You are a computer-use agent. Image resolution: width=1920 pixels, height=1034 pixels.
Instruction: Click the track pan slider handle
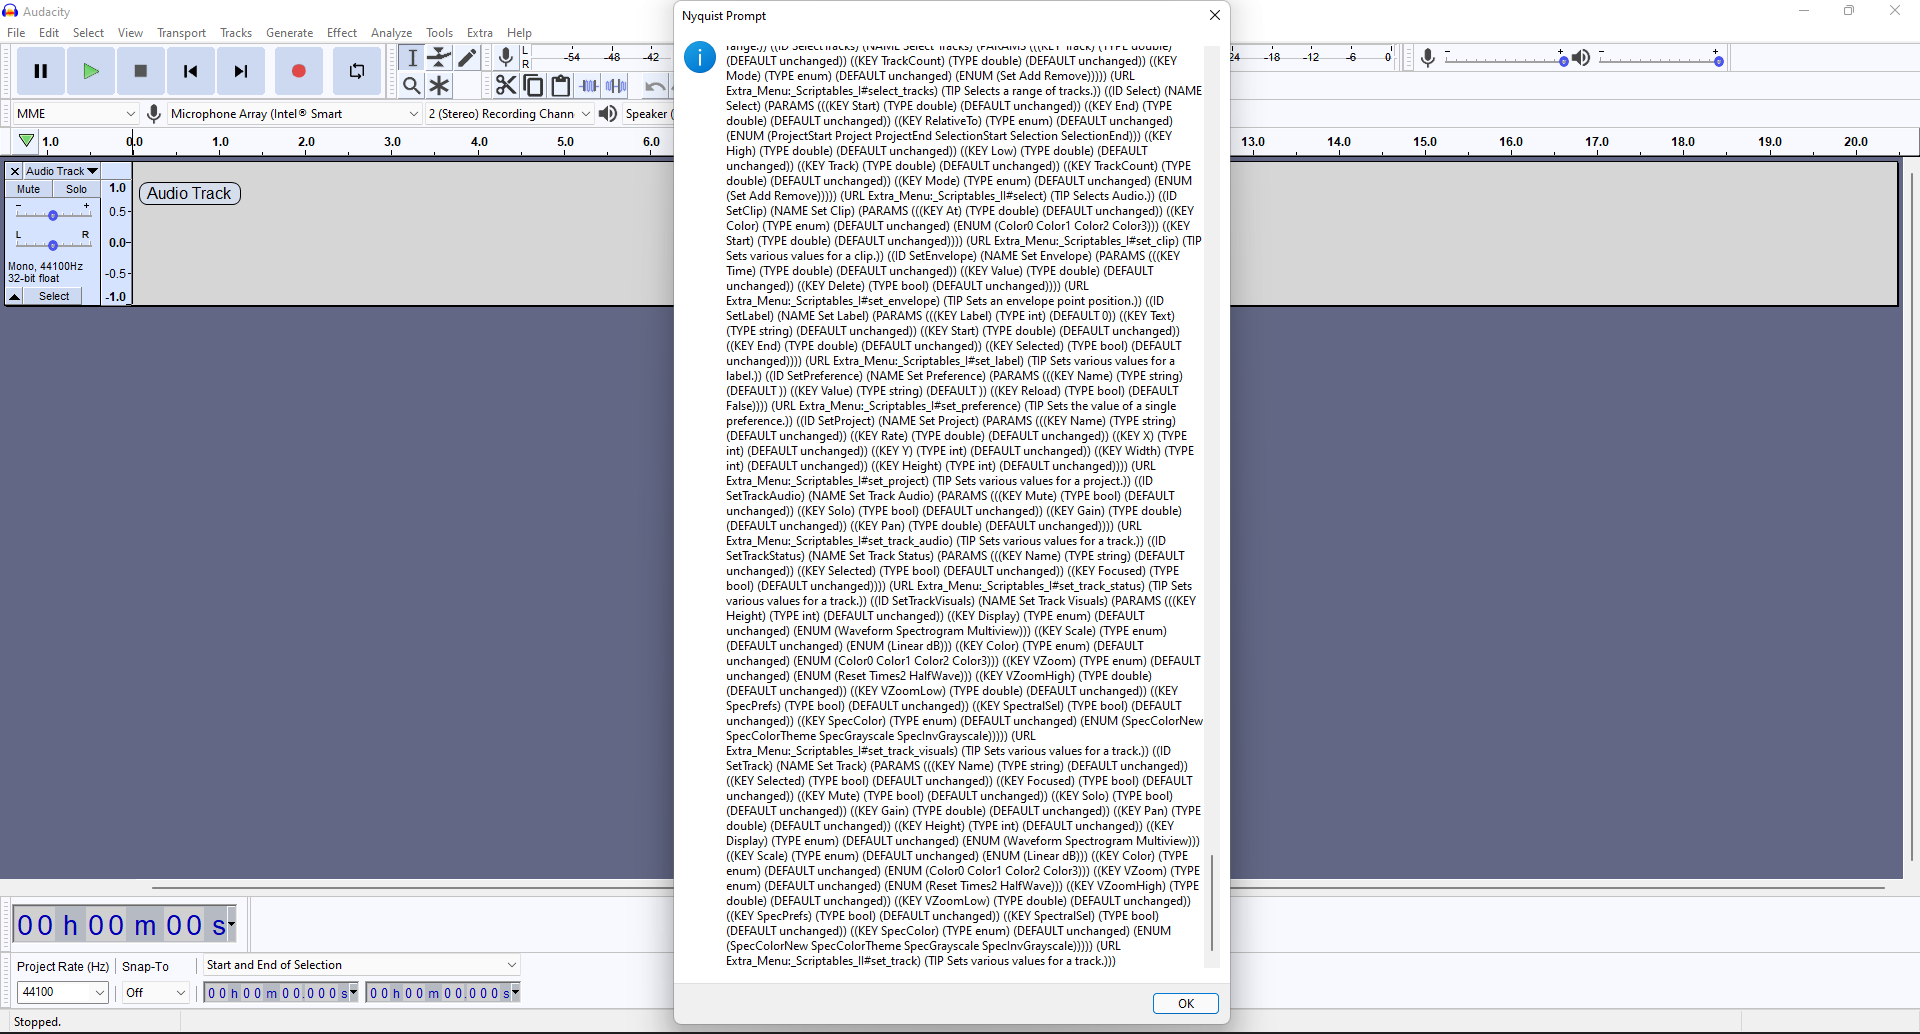53,245
